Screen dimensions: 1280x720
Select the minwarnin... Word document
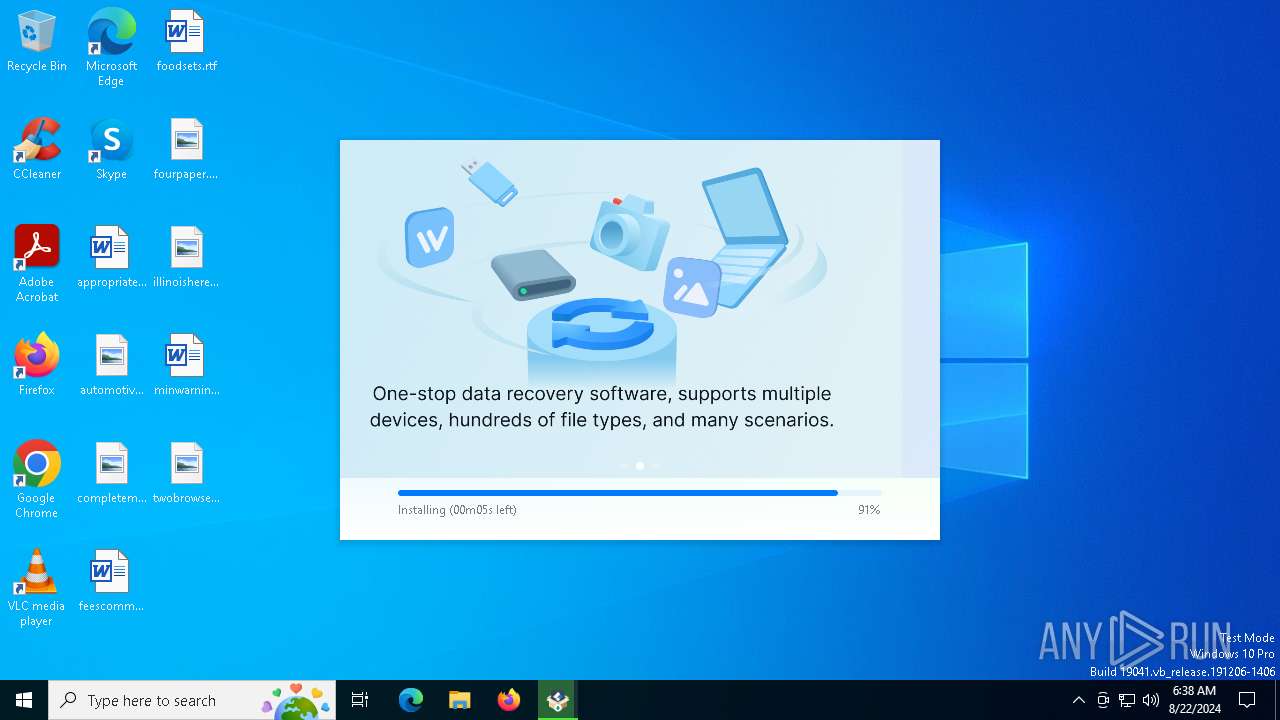tap(186, 366)
